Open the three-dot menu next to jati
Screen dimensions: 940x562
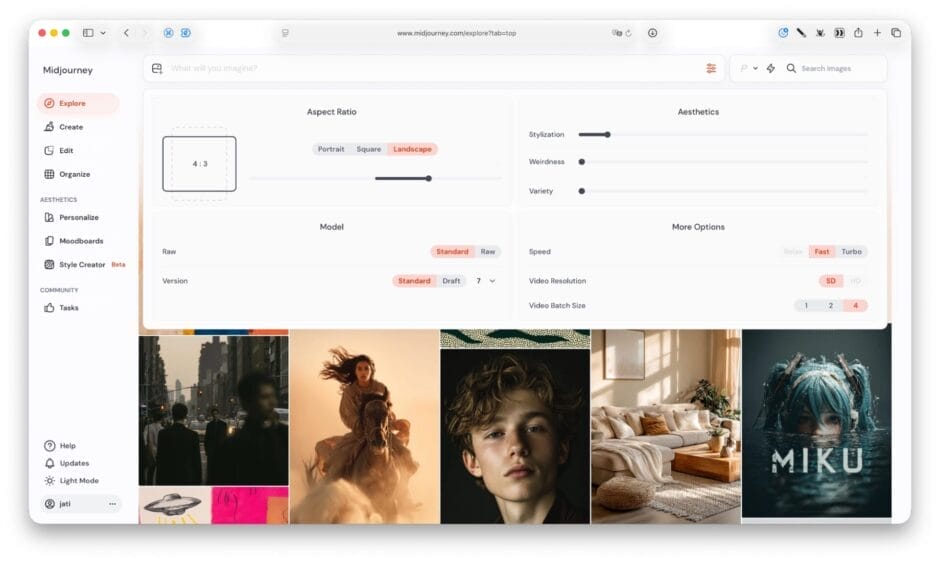[x=112, y=504]
